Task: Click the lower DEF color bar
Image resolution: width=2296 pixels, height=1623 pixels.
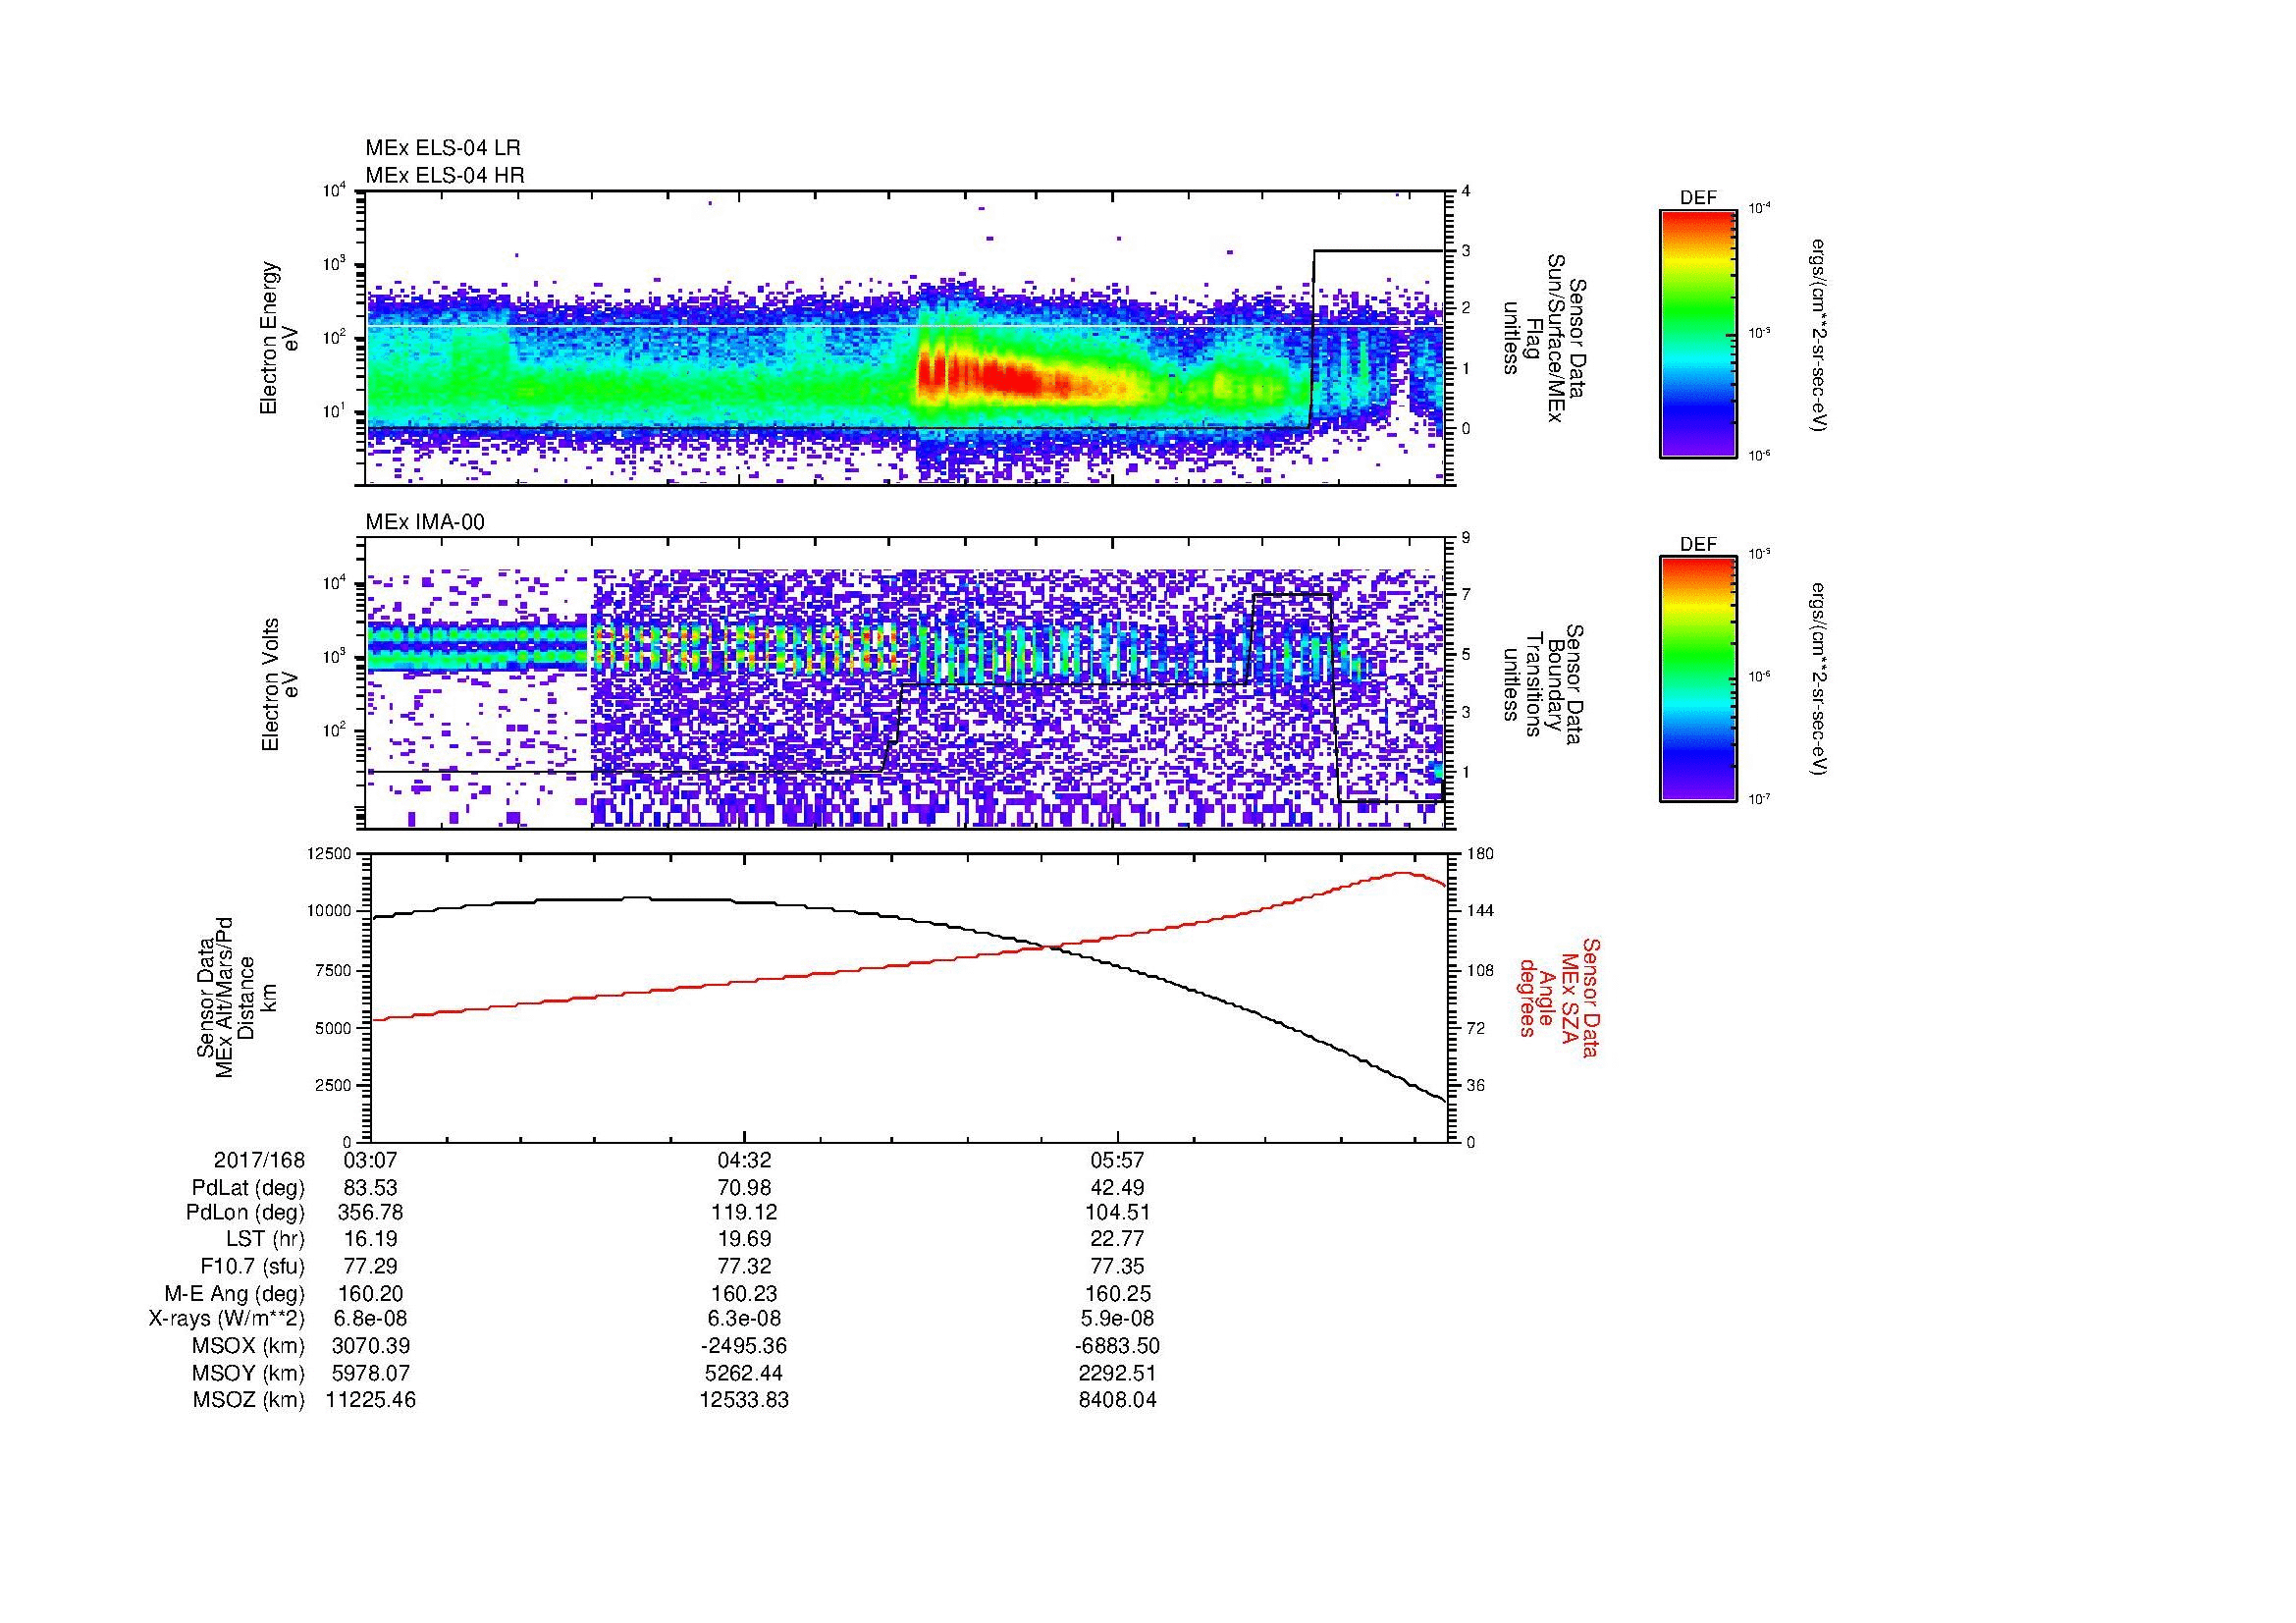Action: click(1698, 679)
